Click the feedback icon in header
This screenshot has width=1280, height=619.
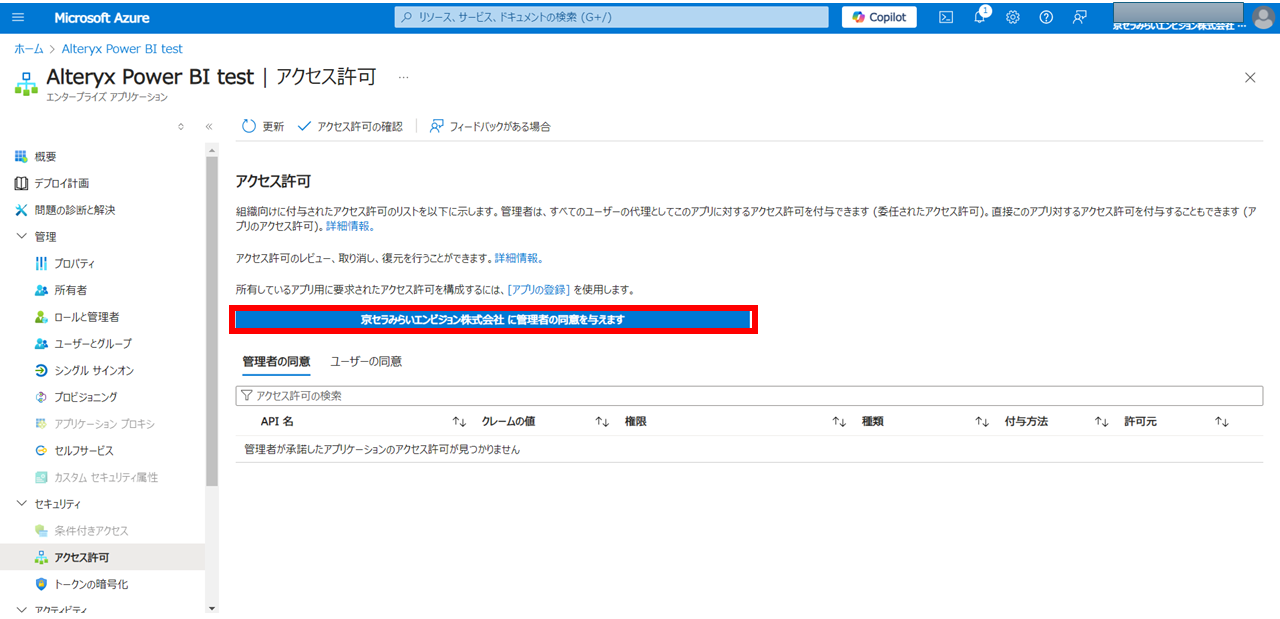coord(1079,17)
